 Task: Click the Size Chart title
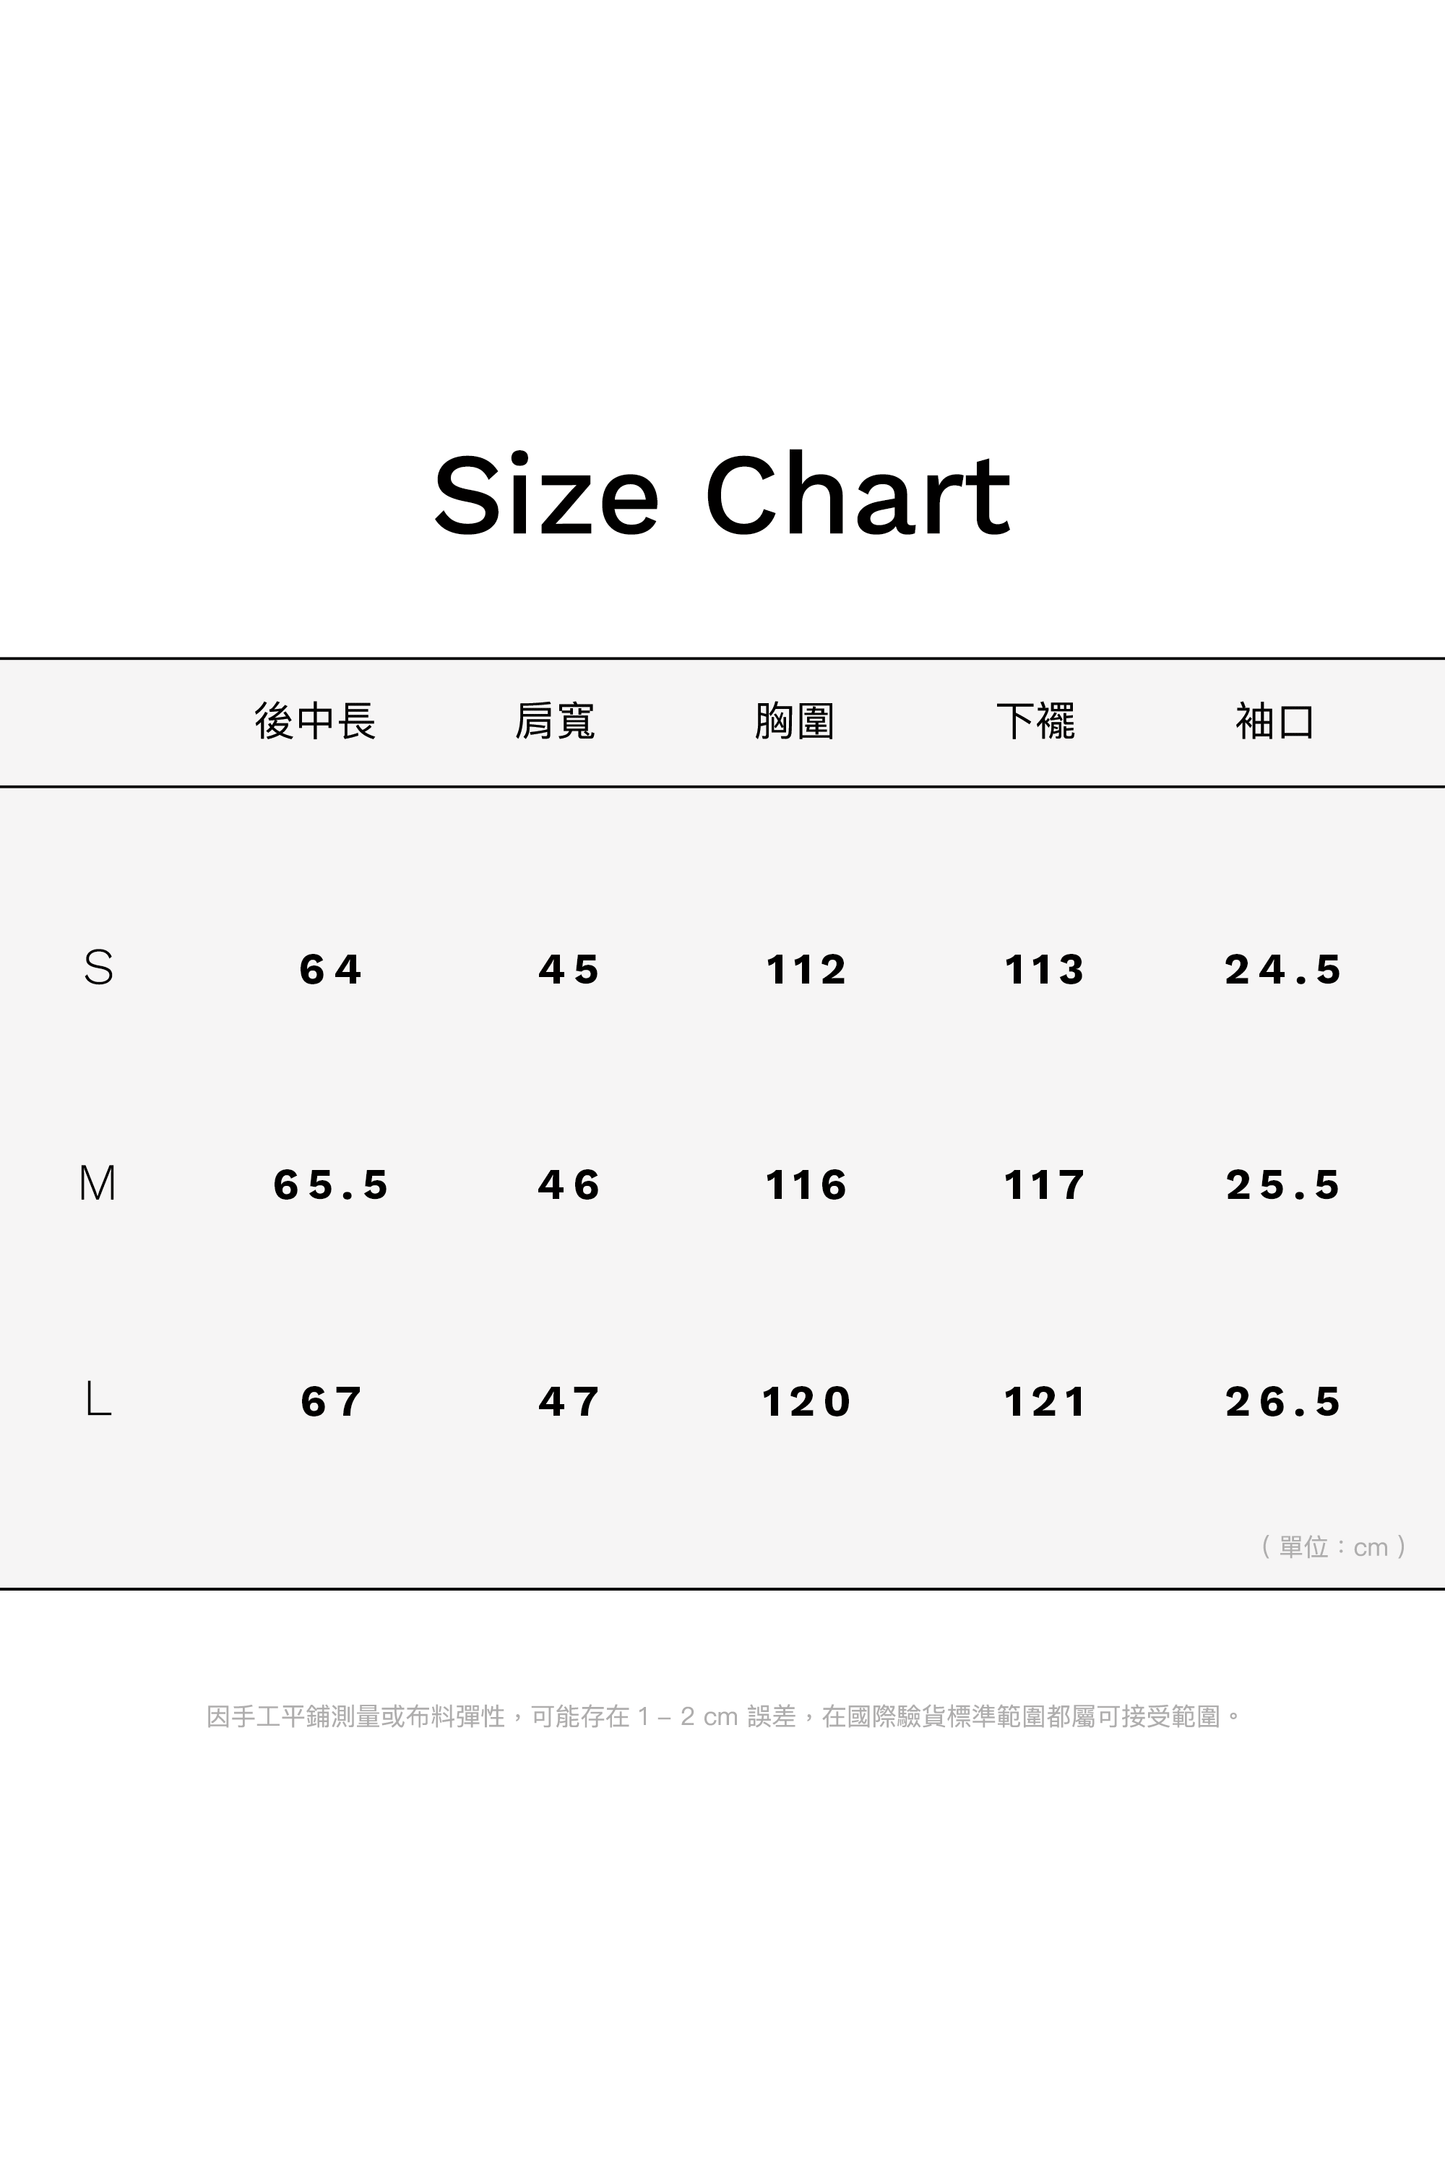click(x=722, y=495)
